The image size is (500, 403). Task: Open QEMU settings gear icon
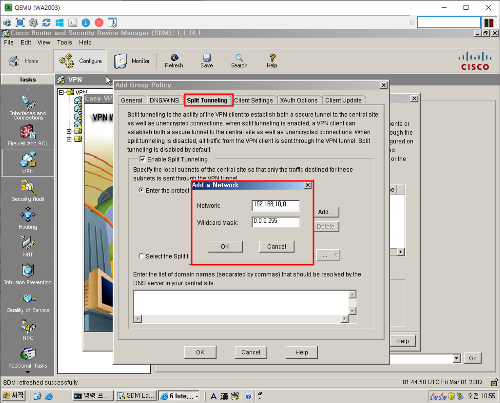(33, 23)
